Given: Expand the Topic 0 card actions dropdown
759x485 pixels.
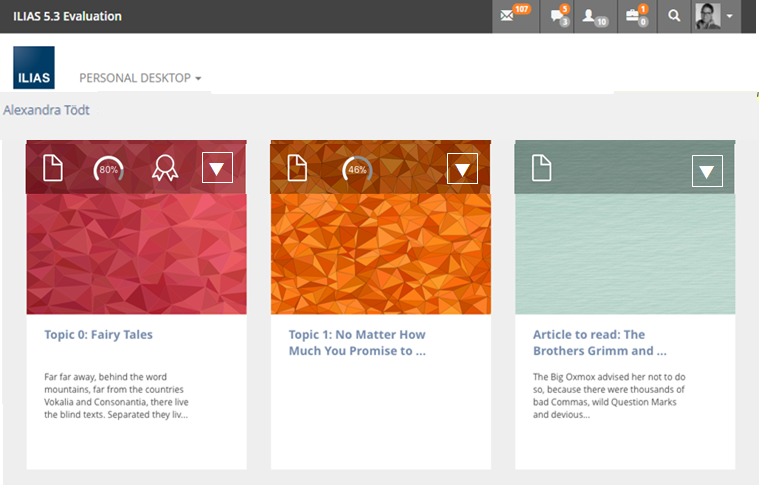Looking at the screenshot, I should [217, 169].
